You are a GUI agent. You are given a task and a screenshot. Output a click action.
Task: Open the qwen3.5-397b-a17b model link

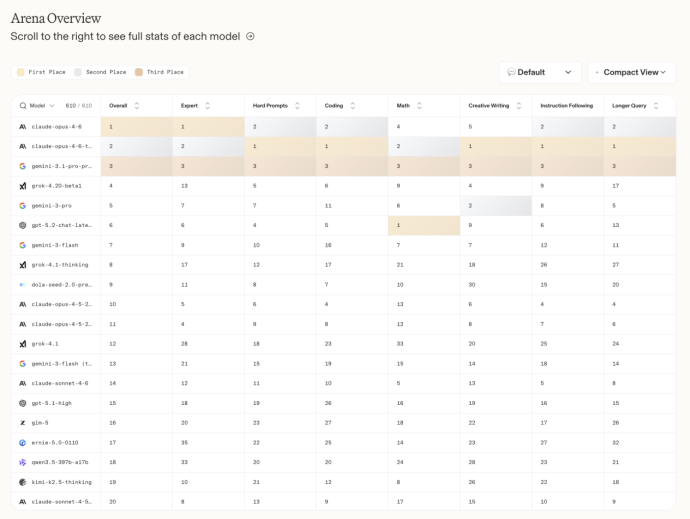tap(61, 462)
